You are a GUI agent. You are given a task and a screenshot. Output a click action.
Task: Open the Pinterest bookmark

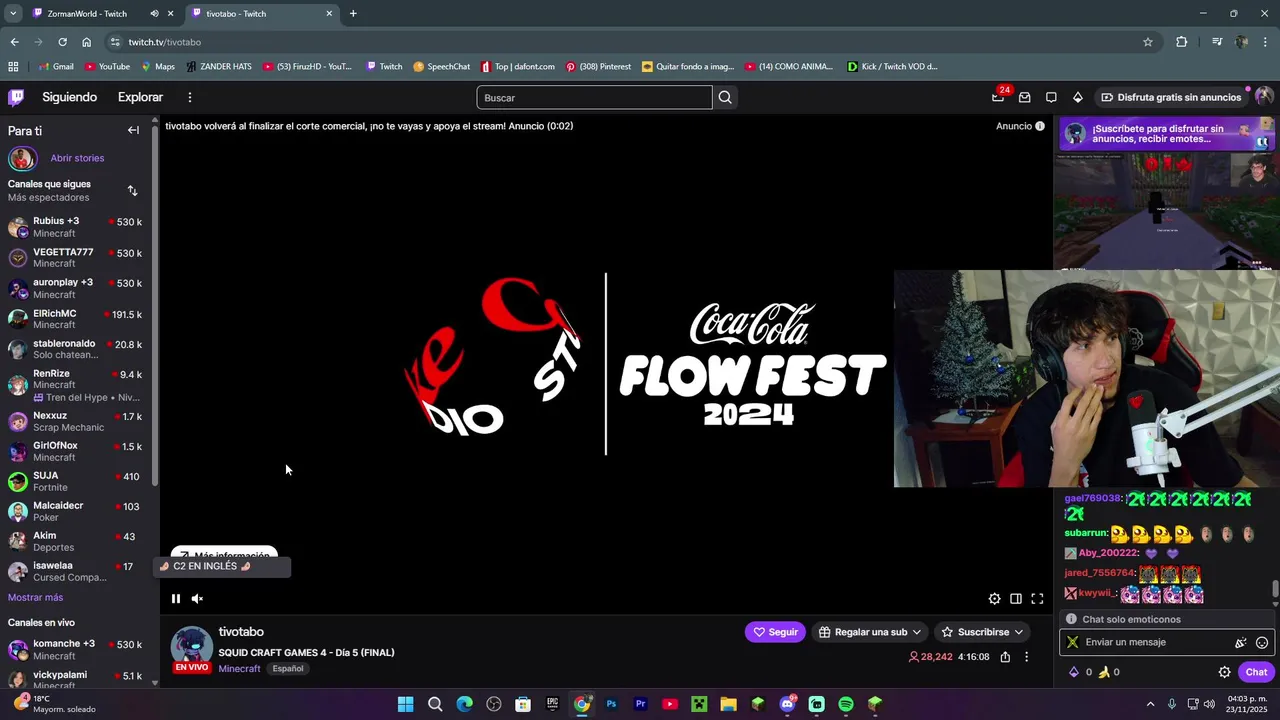point(598,66)
